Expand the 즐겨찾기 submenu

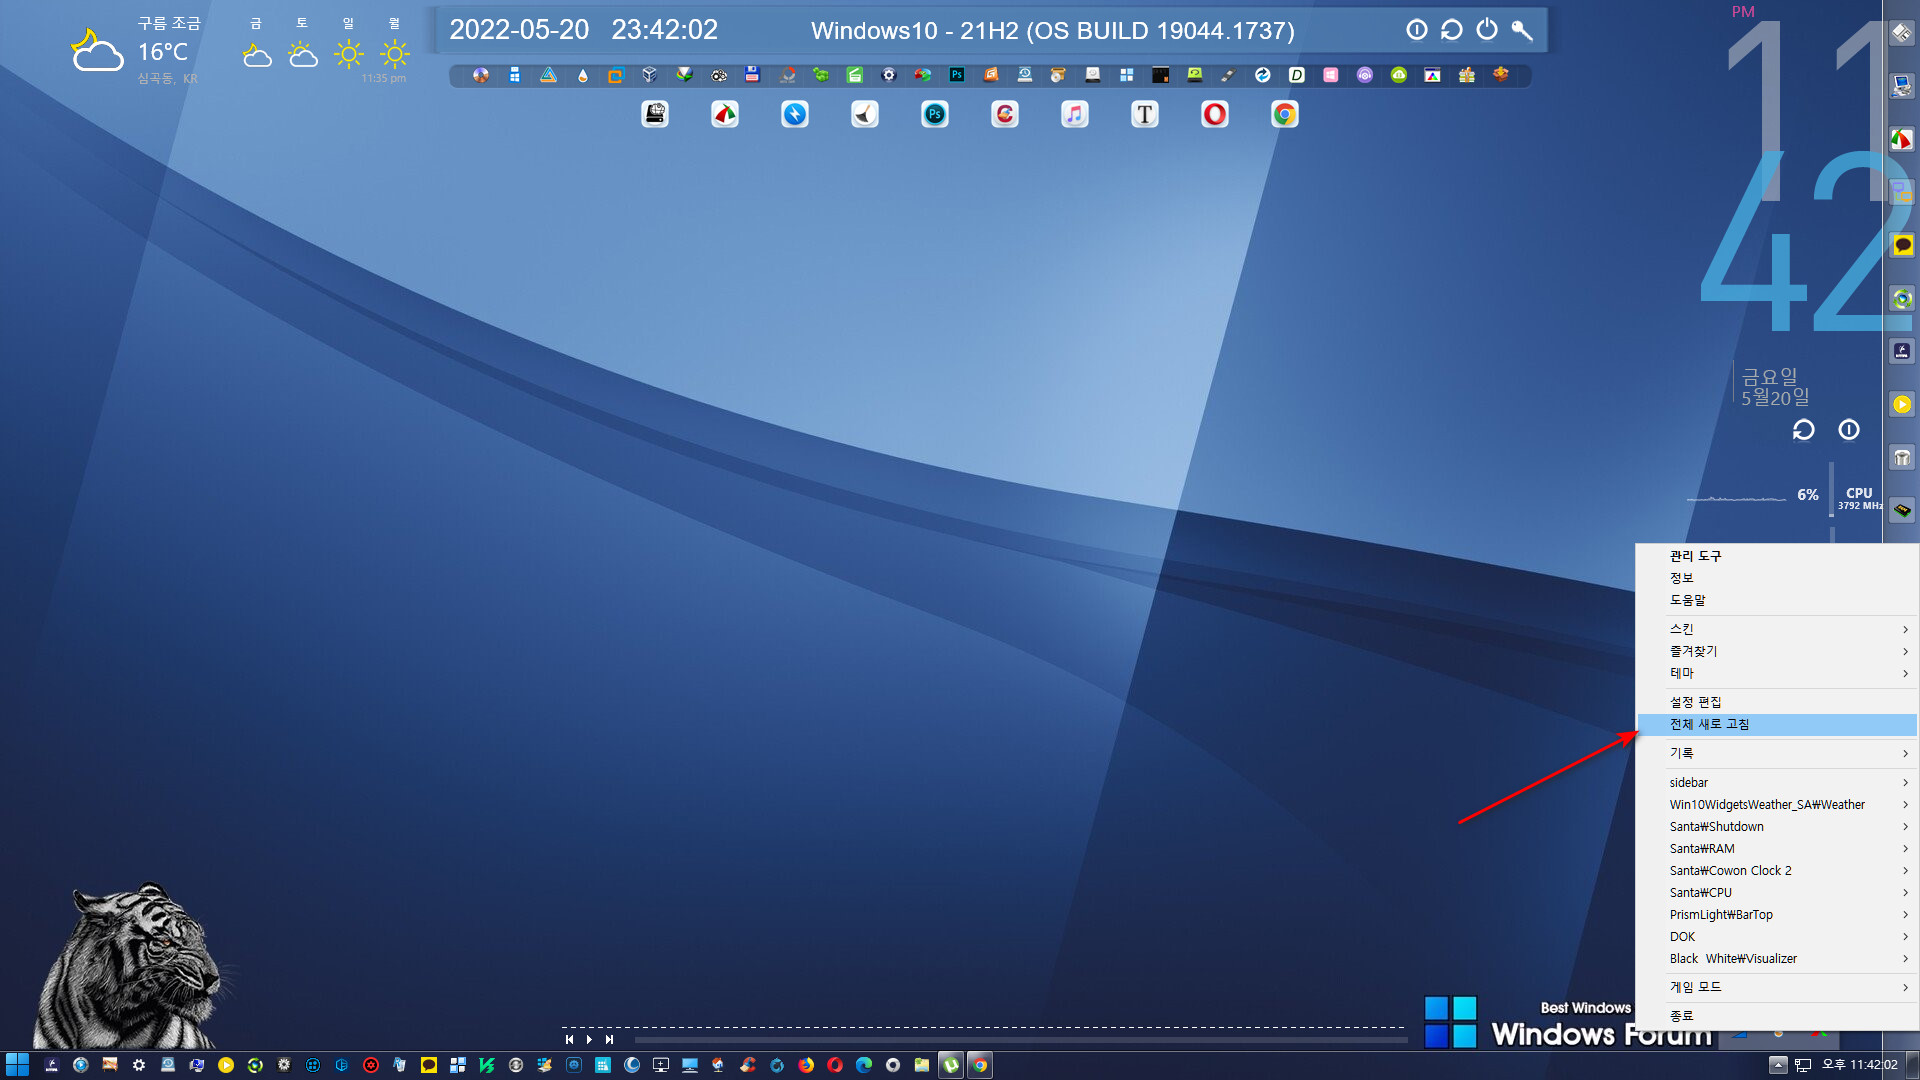(x=1777, y=651)
